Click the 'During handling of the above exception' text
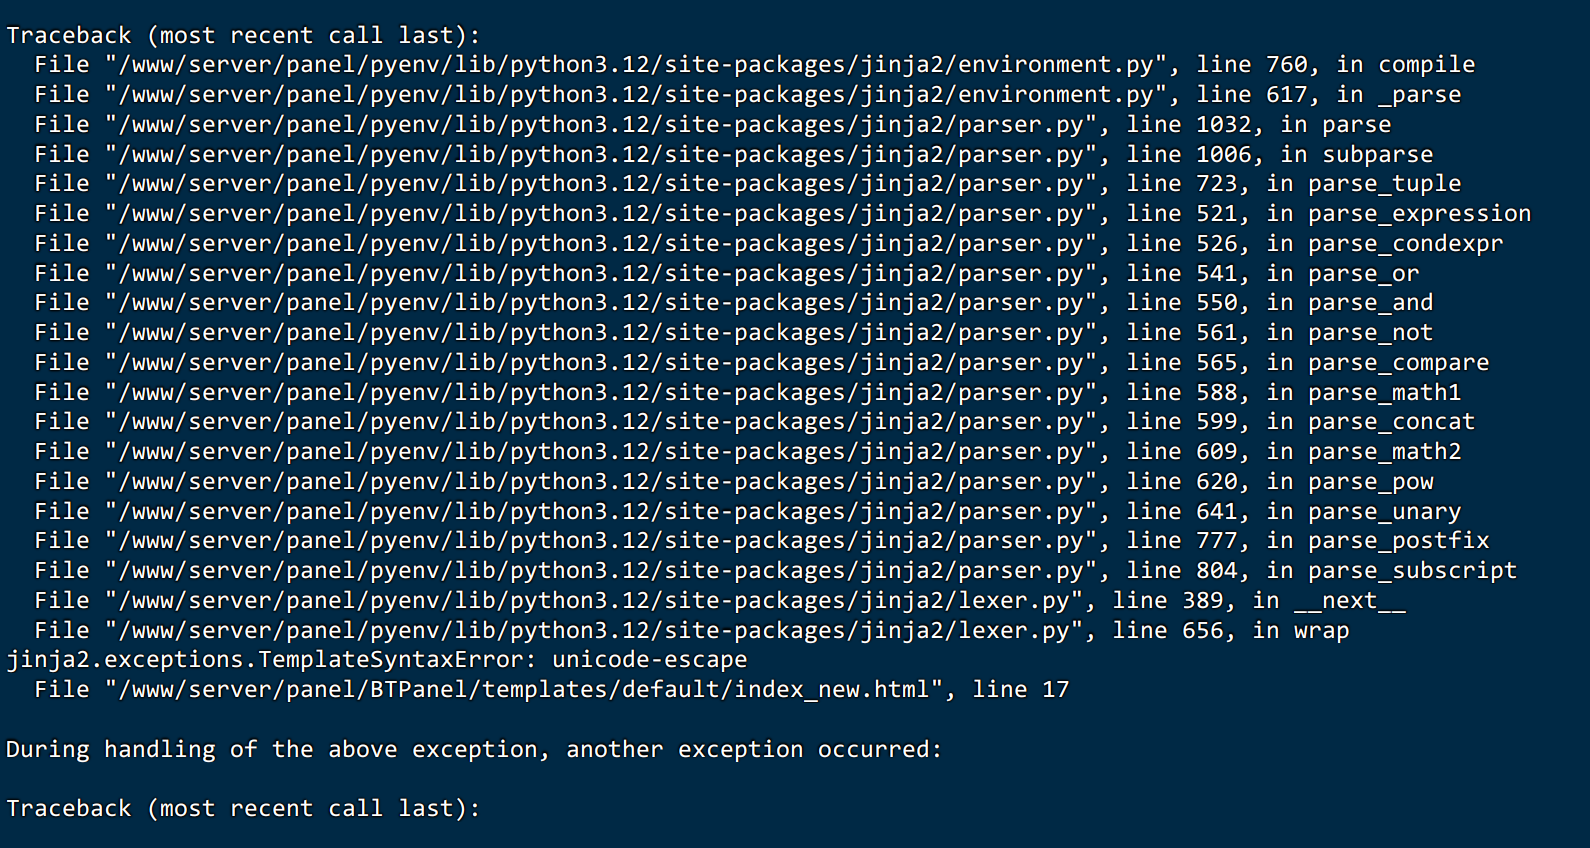This screenshot has height=848, width=1590. click(x=474, y=750)
